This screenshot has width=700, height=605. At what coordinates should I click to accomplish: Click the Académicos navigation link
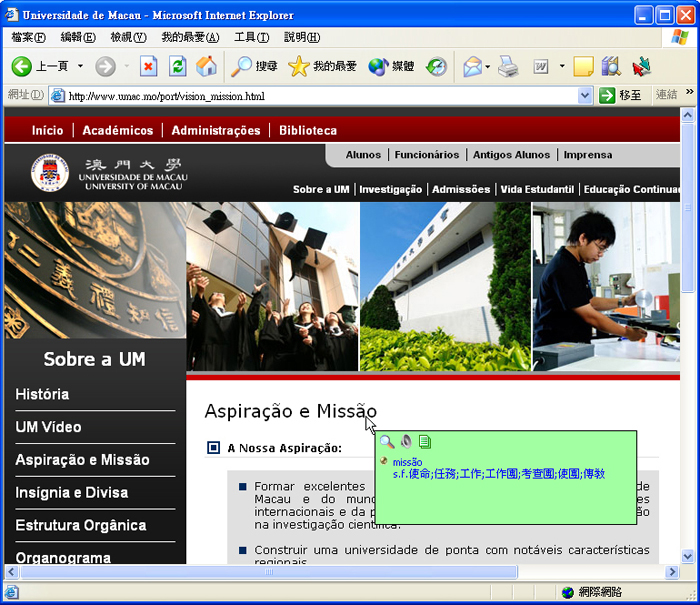pyautogui.click(x=118, y=130)
